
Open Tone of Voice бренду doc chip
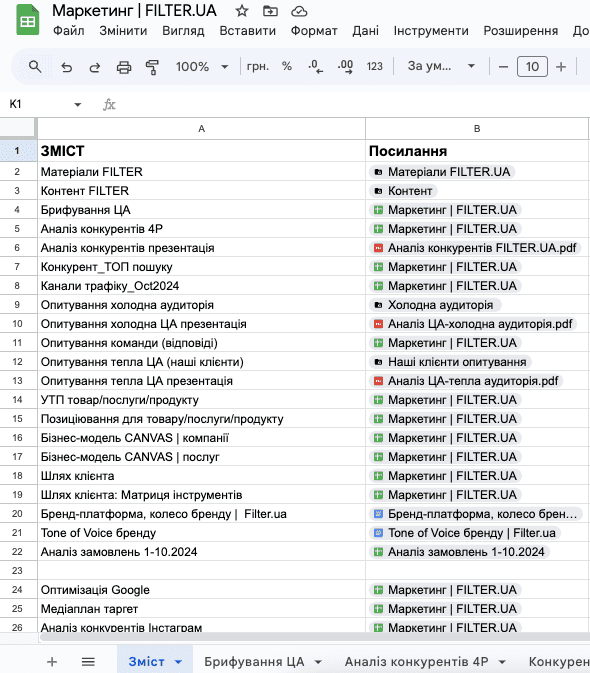(465, 533)
